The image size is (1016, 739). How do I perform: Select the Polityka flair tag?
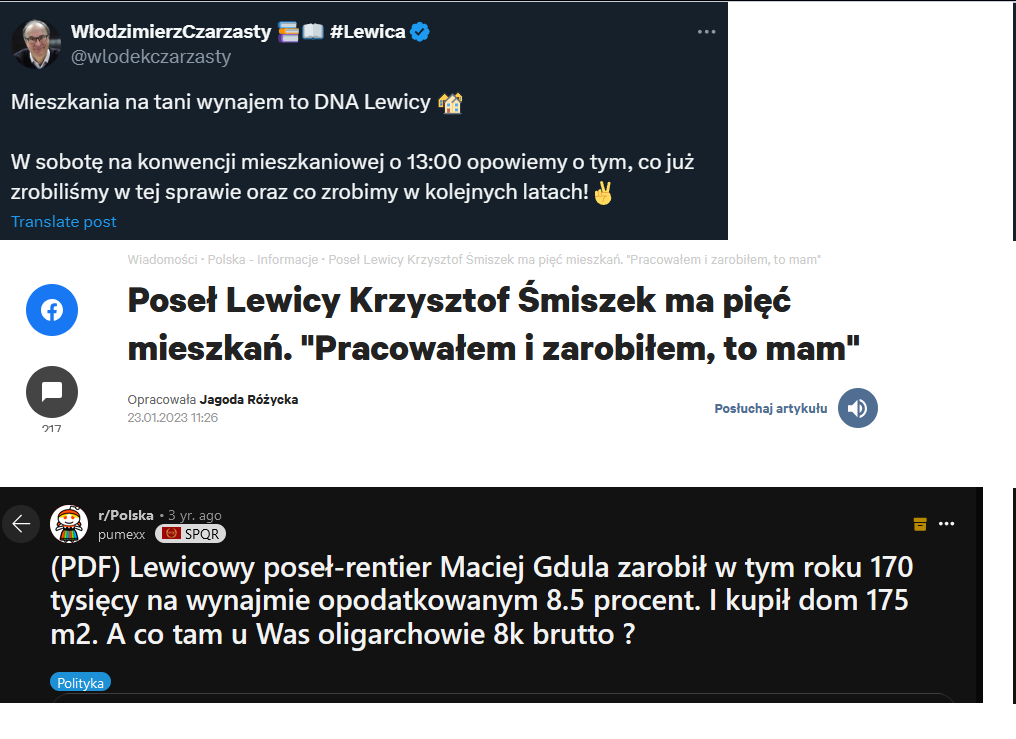(x=80, y=682)
